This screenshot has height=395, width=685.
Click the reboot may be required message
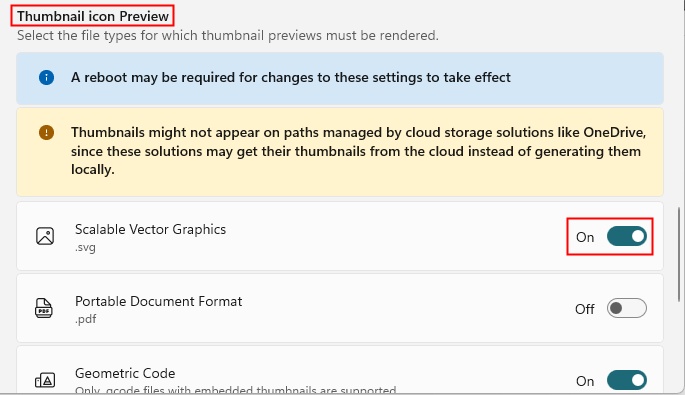291,77
